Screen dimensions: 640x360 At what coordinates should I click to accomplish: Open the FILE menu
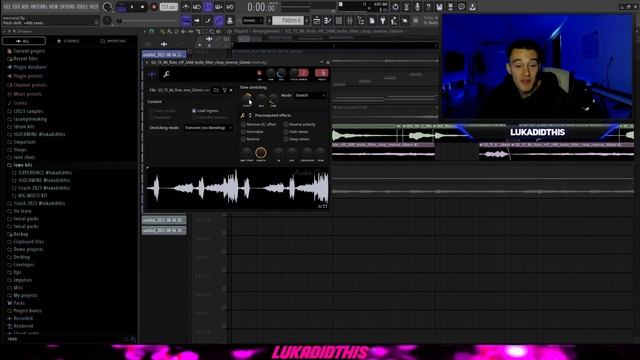click(7, 7)
